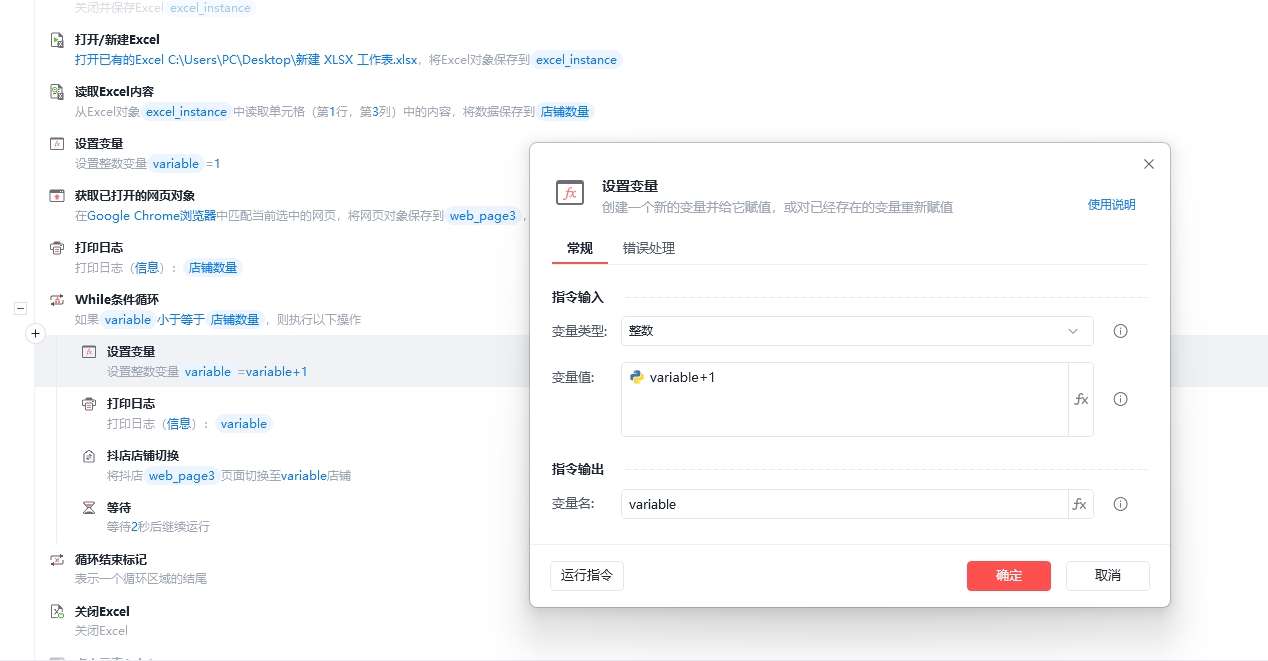The width and height of the screenshot is (1268, 661).
Task: Click the fx icon beside variable value field
Action: coord(1081,399)
